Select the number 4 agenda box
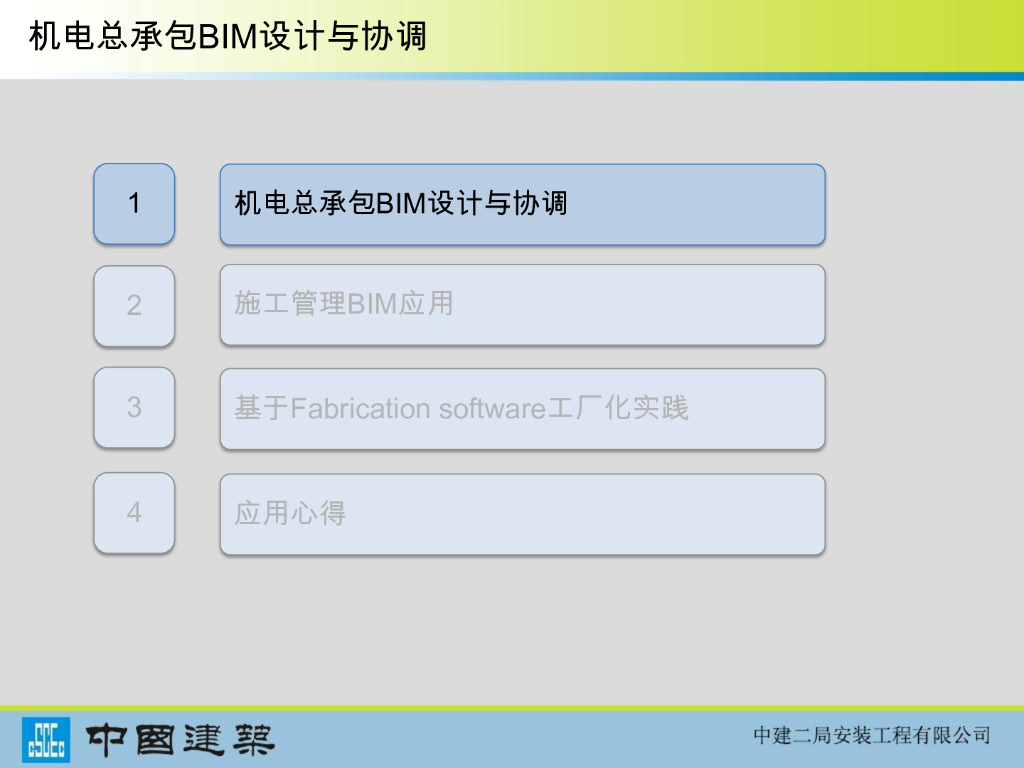This screenshot has height=768, width=1024. pyautogui.click(x=134, y=513)
